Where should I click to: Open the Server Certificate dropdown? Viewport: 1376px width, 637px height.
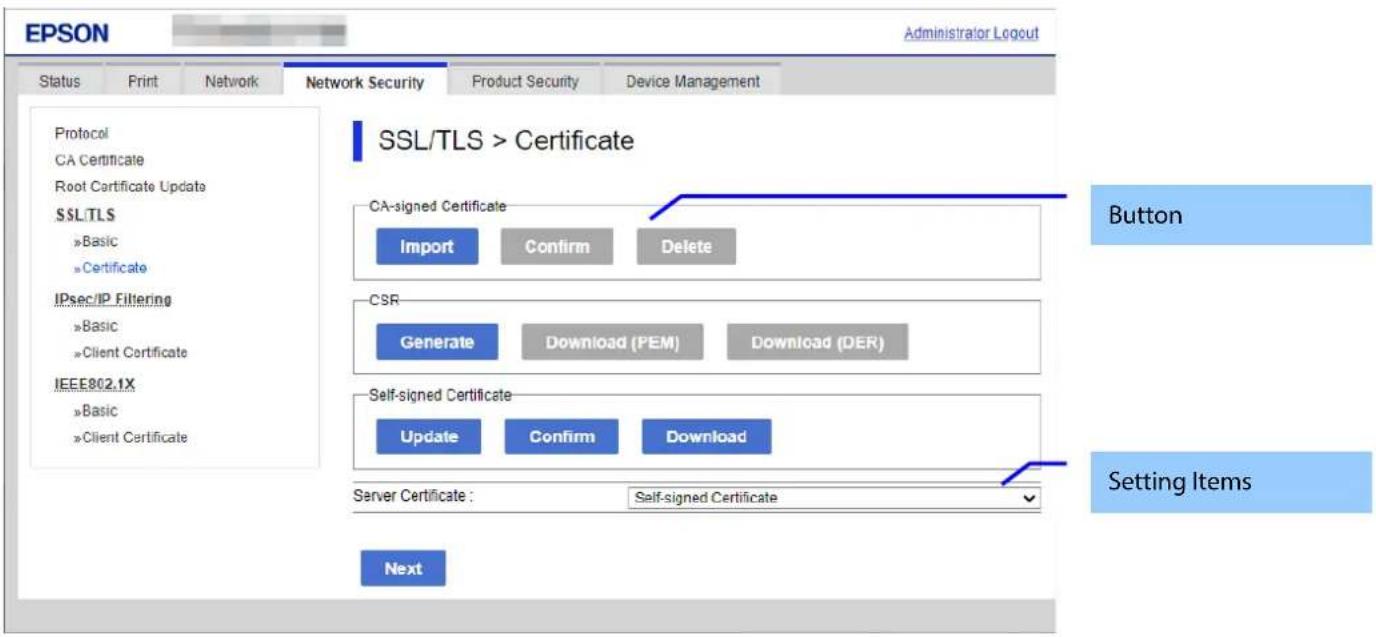[833, 498]
